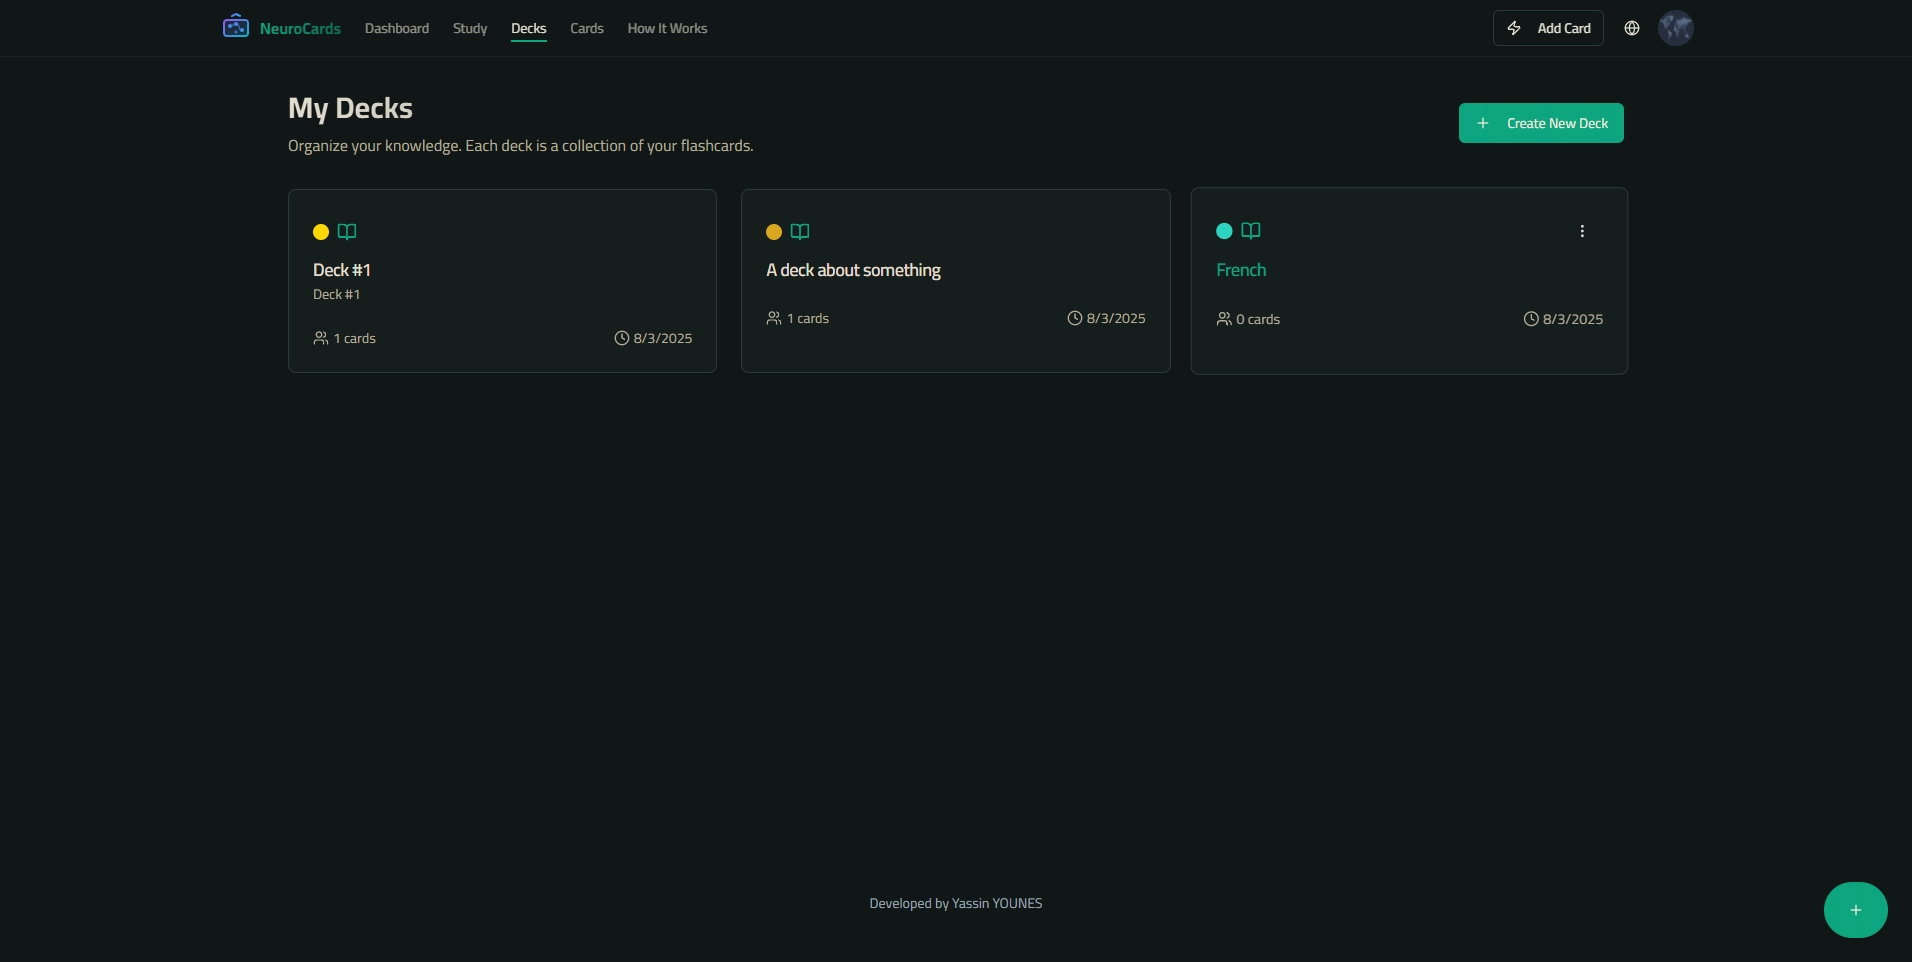Screen dimensions: 1912x962
Task: Click the clock icon on Deck #1
Action: (x=621, y=338)
